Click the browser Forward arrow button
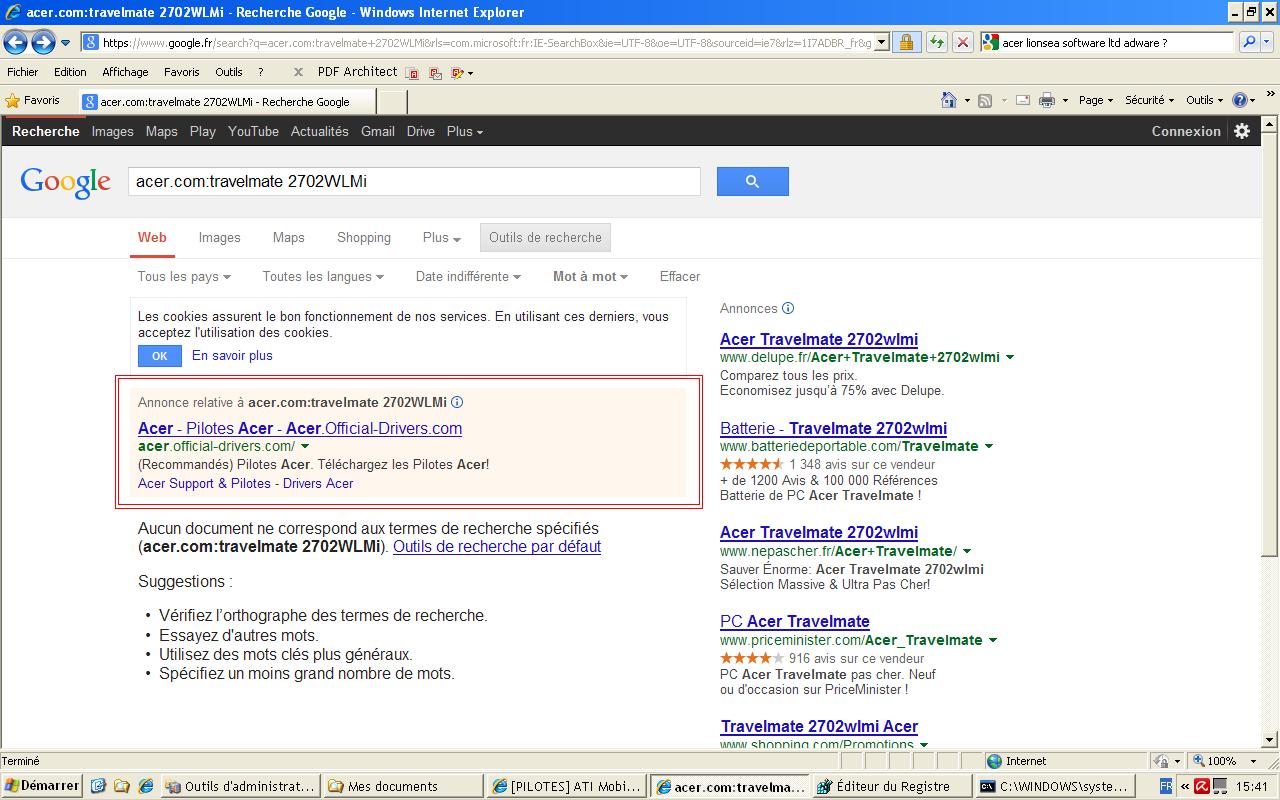This screenshot has width=1280, height=800. tap(43, 42)
